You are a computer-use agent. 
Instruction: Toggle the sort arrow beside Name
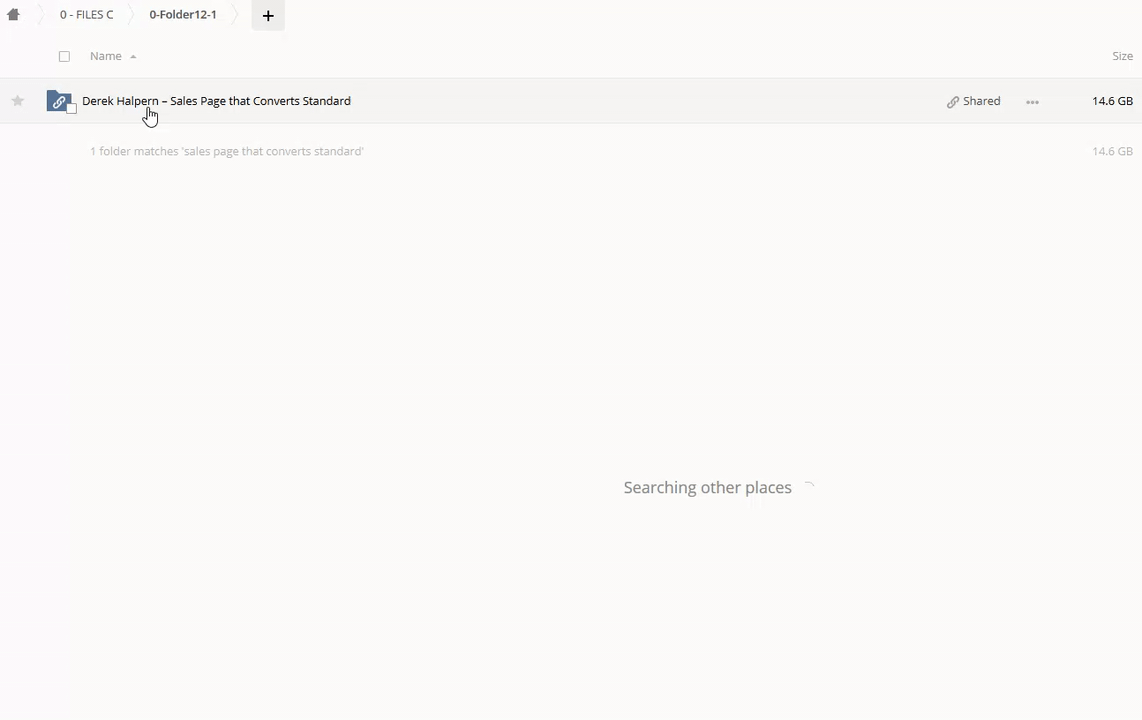tap(133, 57)
